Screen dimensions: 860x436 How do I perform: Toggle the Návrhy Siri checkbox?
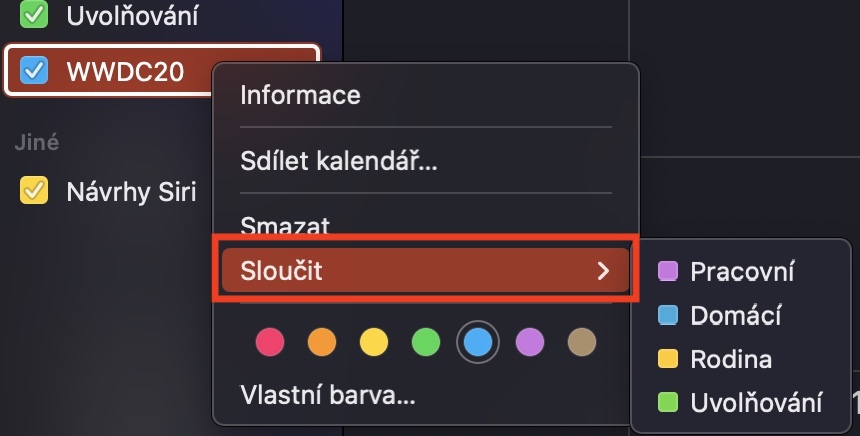35,190
